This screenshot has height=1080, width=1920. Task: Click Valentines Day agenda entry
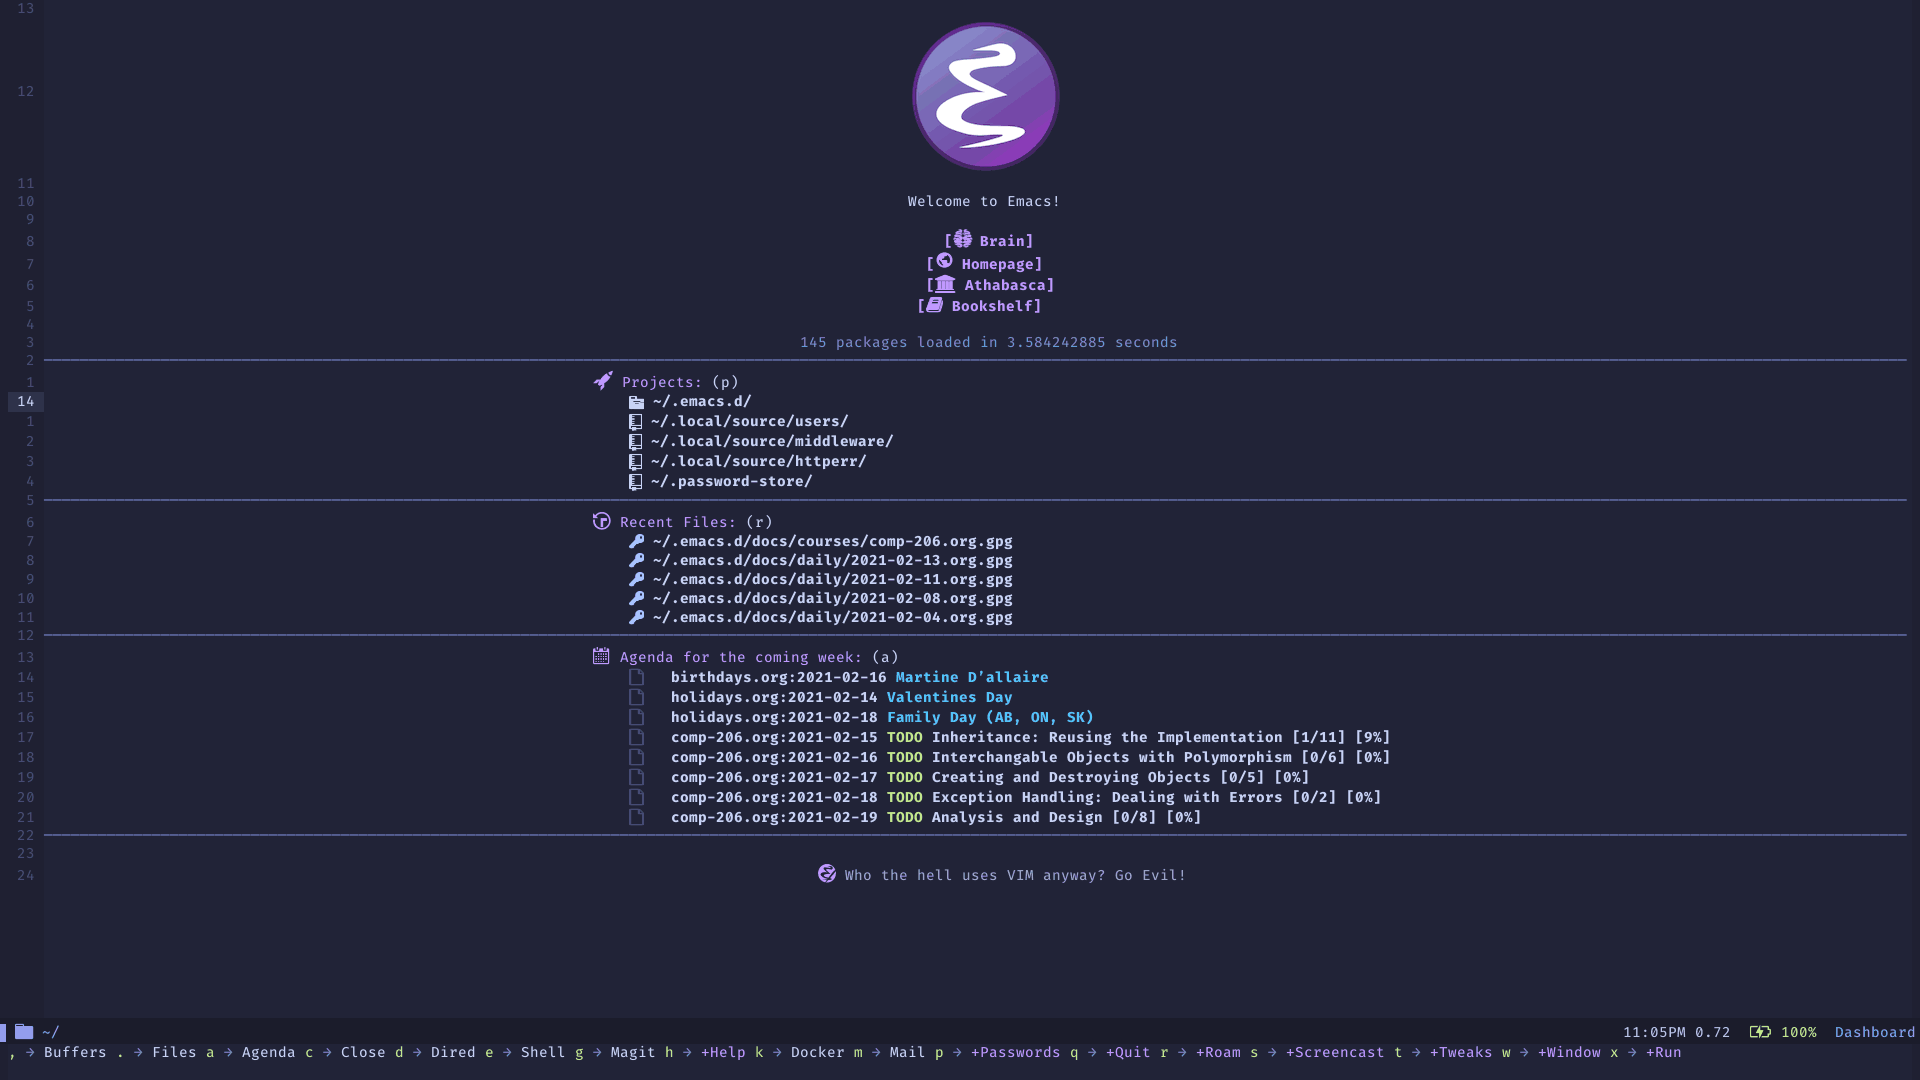(x=949, y=696)
